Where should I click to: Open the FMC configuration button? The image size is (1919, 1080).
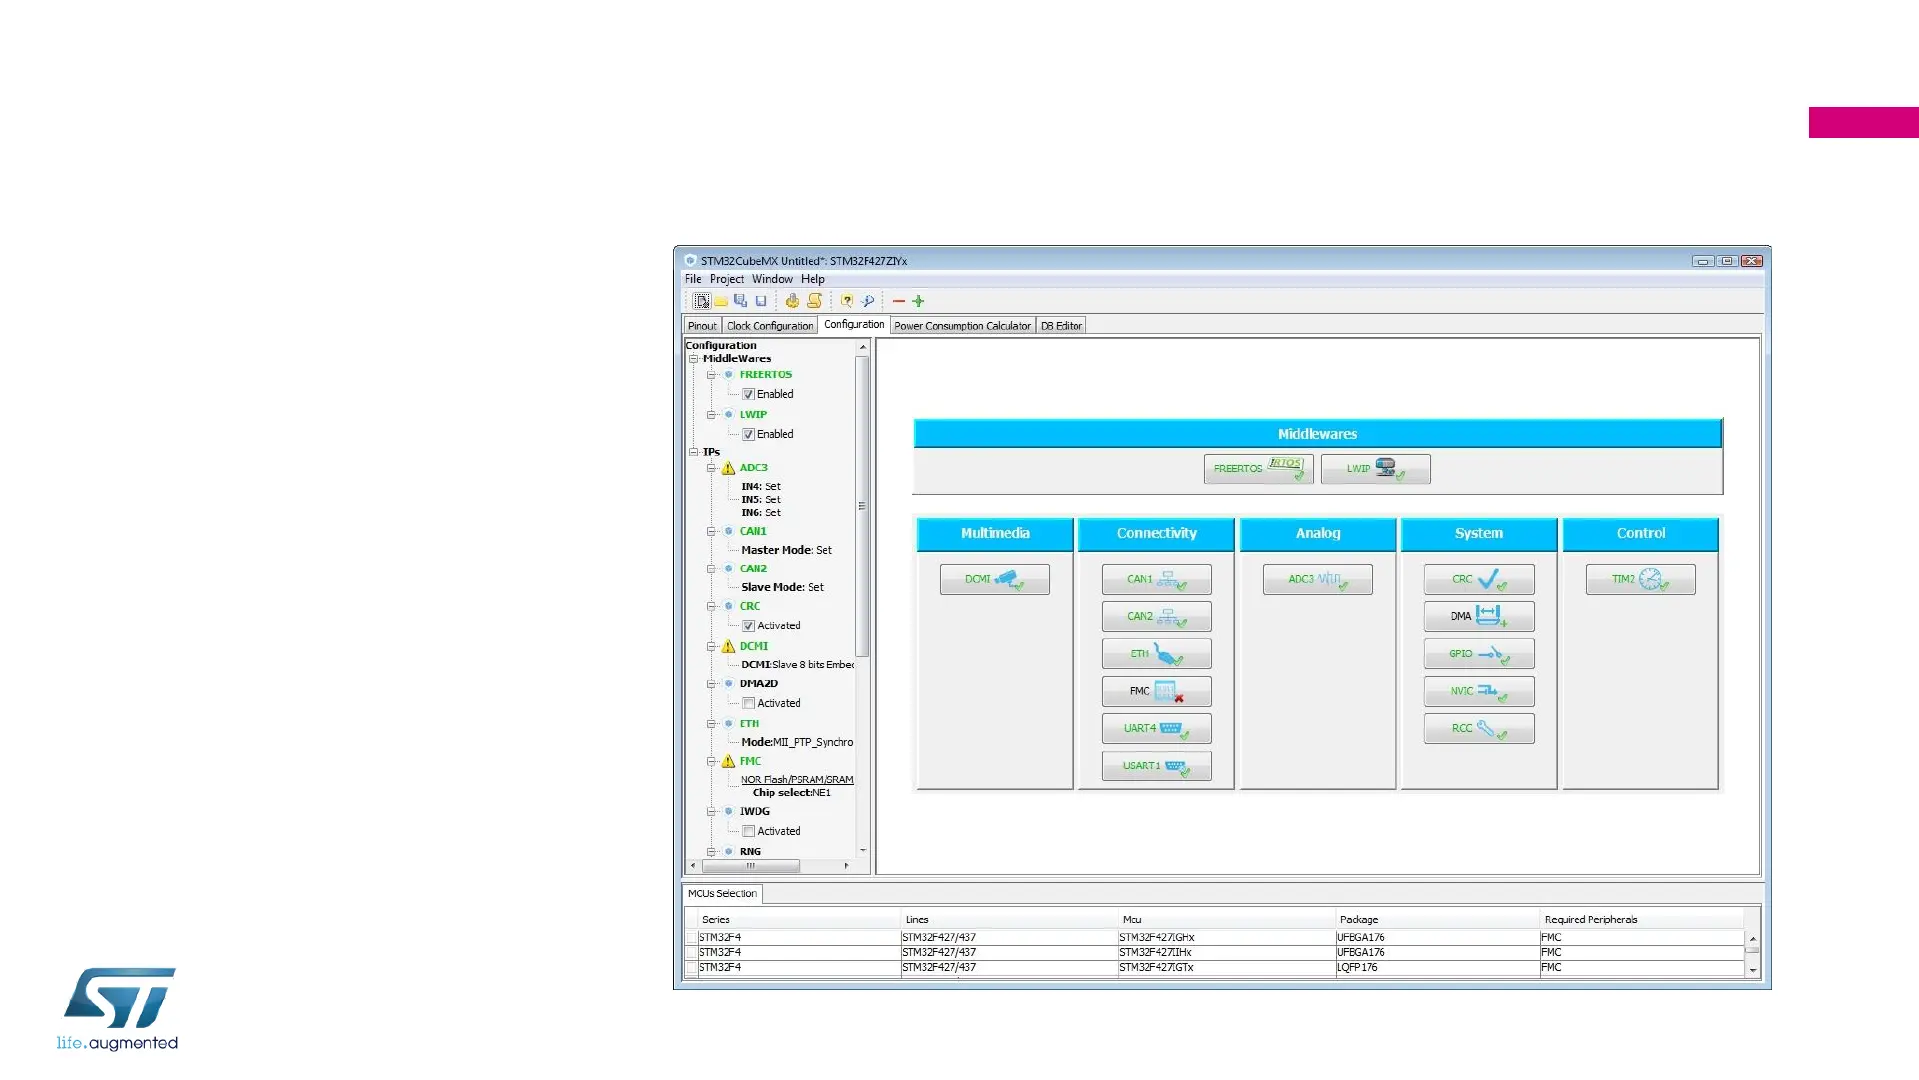coord(1156,691)
